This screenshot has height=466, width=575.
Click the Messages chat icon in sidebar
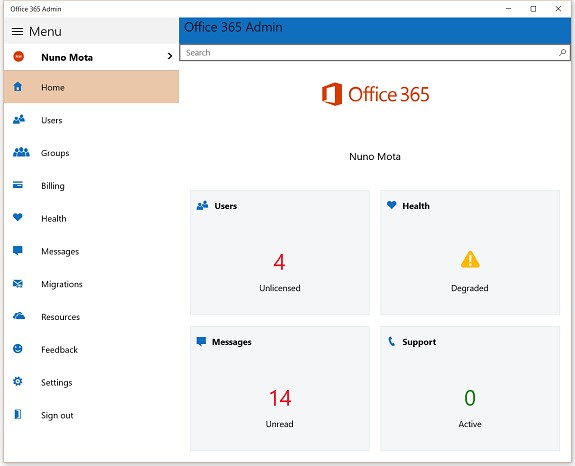point(18,250)
